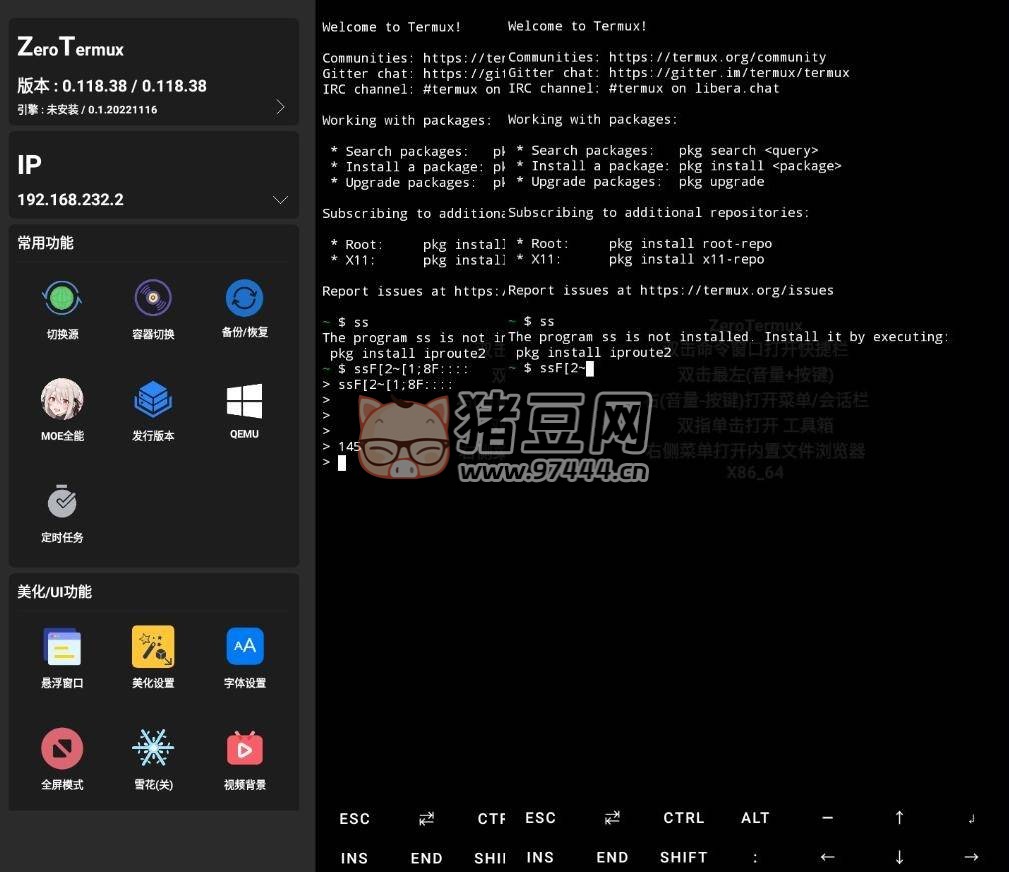1009x872 pixels.
Task: Click the https://gitter.im/termux/termux link
Action: point(728,73)
